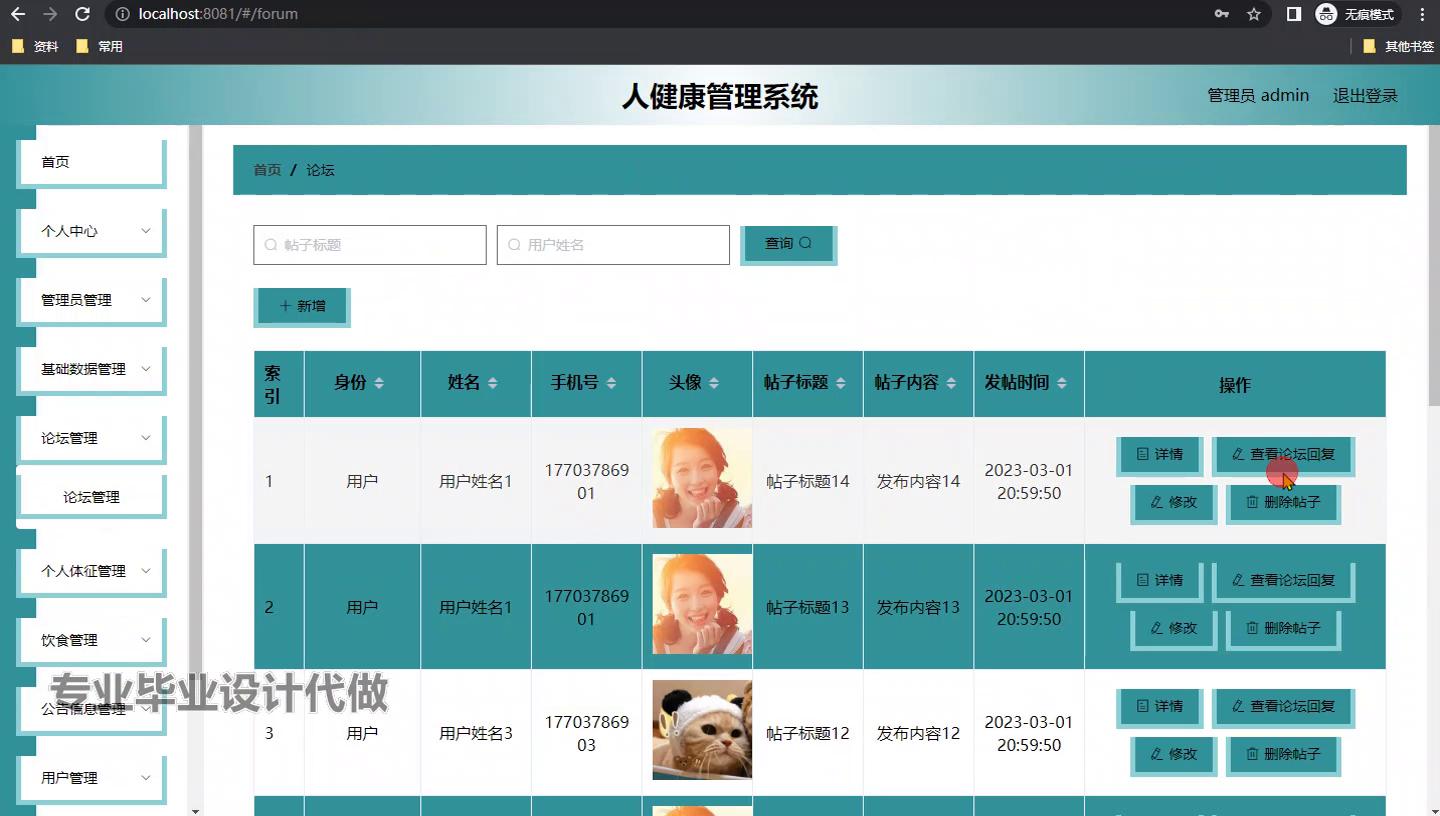The height and width of the screenshot is (816, 1440).
Task: Click the 索引 column header
Action: coord(279,385)
